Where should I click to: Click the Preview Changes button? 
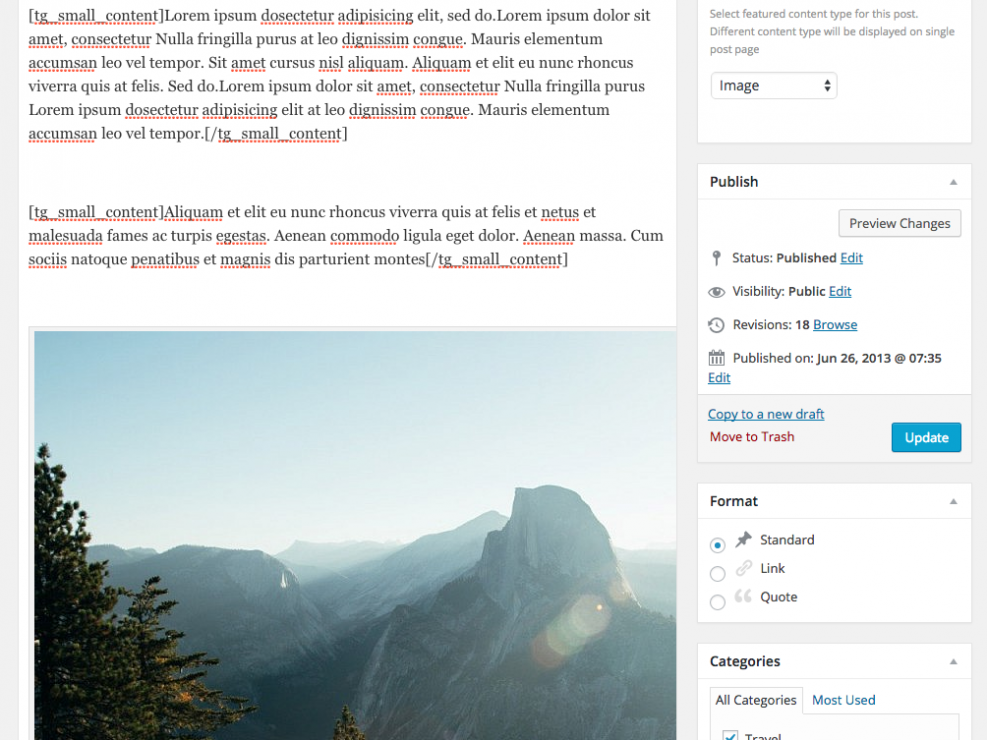900,223
